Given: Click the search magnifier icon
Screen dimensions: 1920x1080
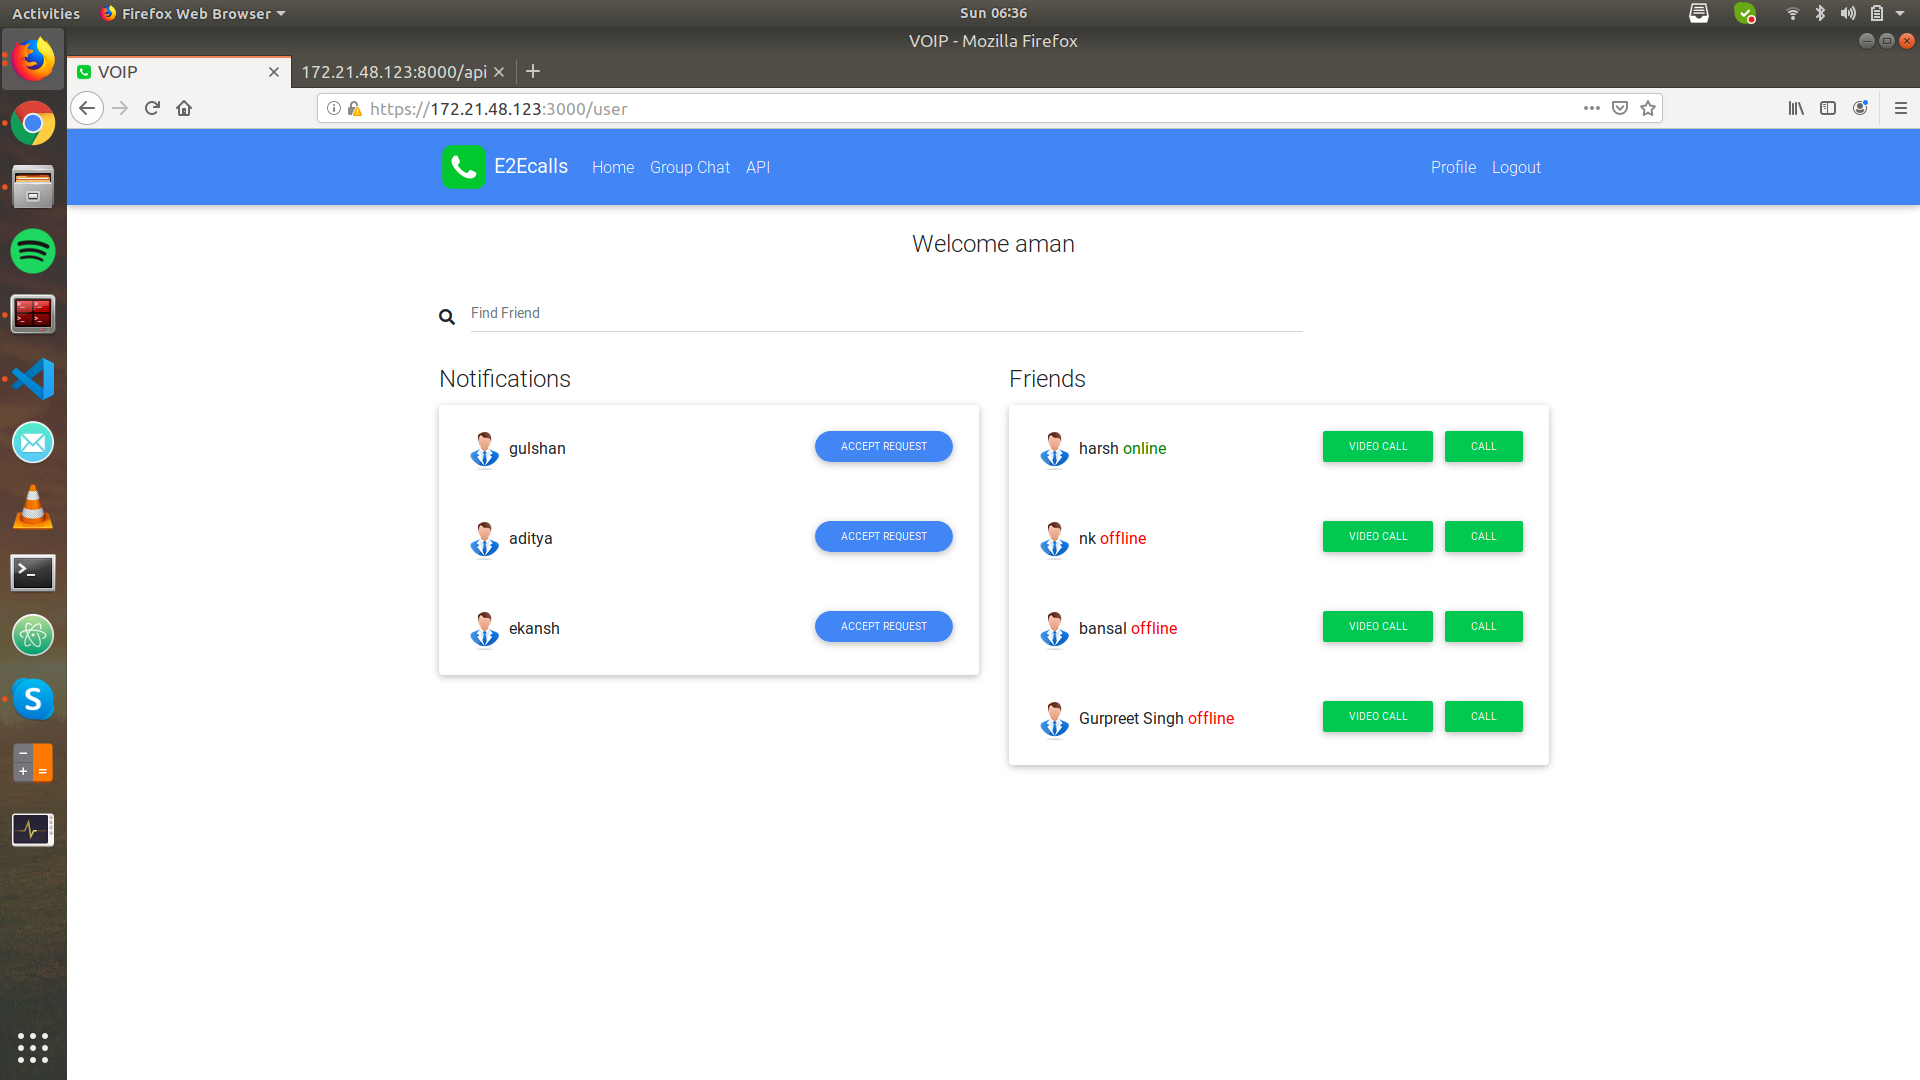Looking at the screenshot, I should 447,317.
